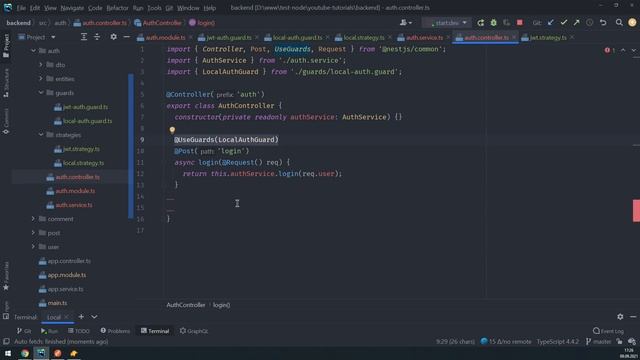Jump to previous highlighted error arrow

pyautogui.click(x=623, y=50)
